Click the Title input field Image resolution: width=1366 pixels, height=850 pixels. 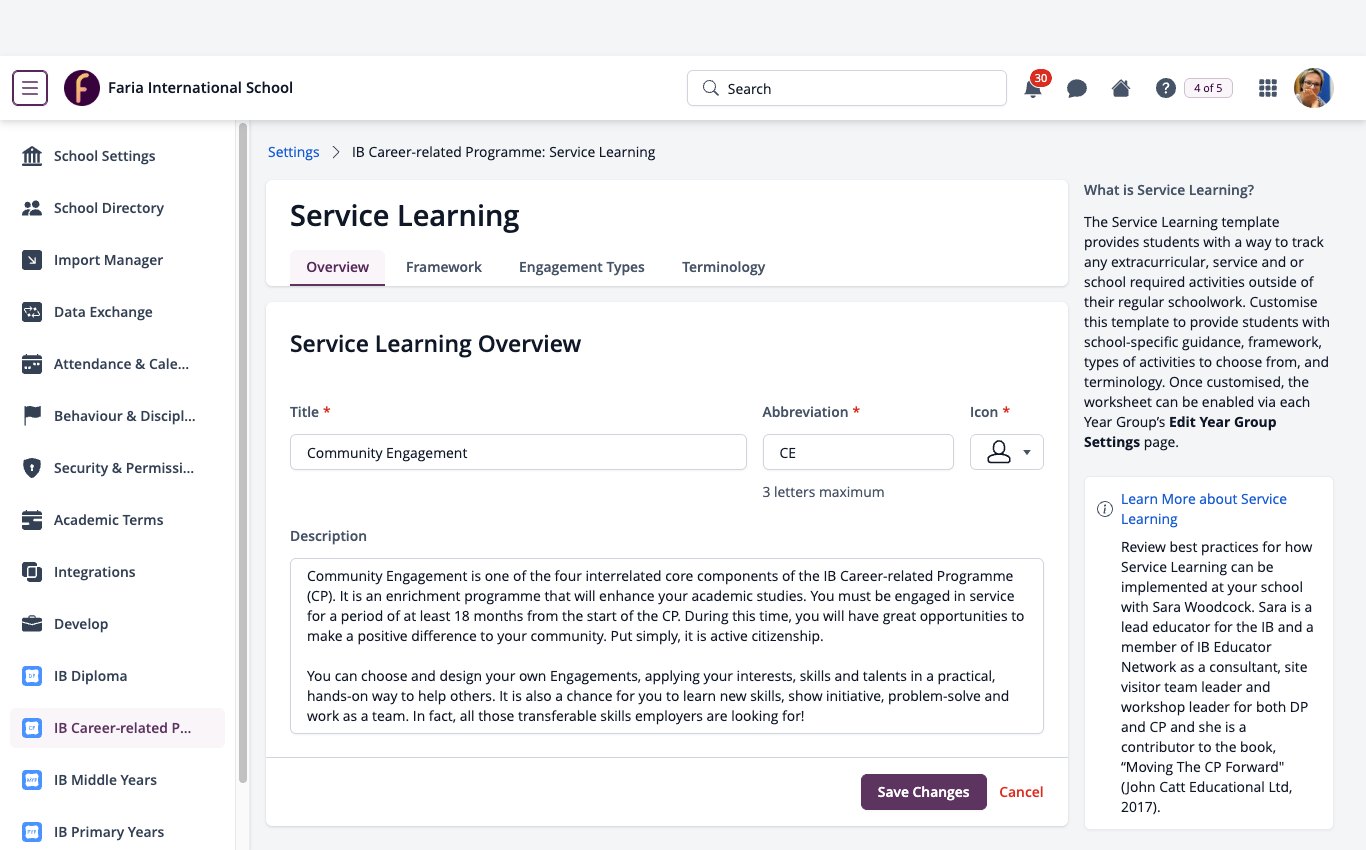pos(518,452)
